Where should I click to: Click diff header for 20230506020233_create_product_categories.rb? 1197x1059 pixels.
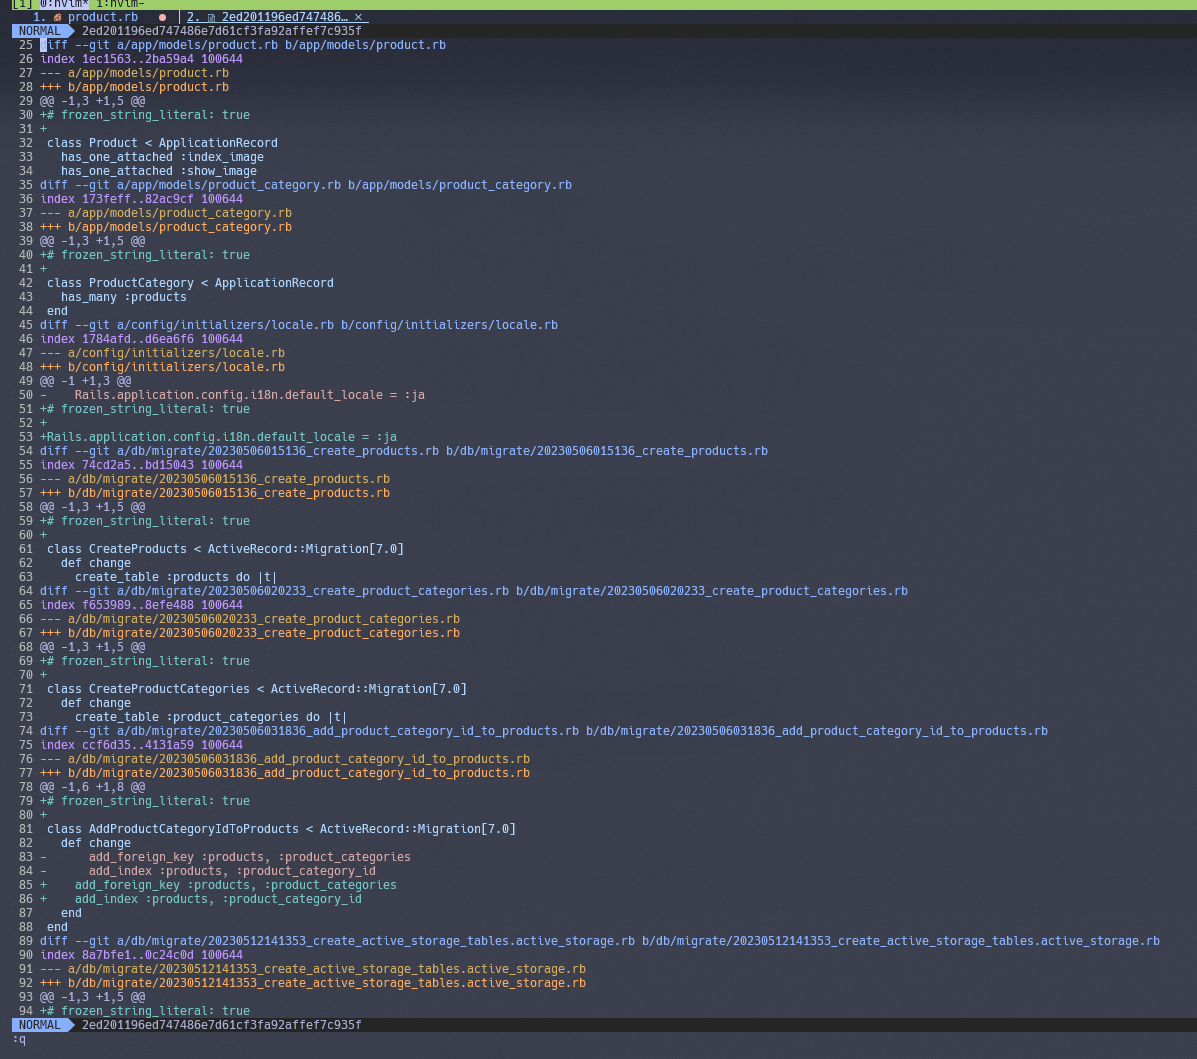coord(473,591)
